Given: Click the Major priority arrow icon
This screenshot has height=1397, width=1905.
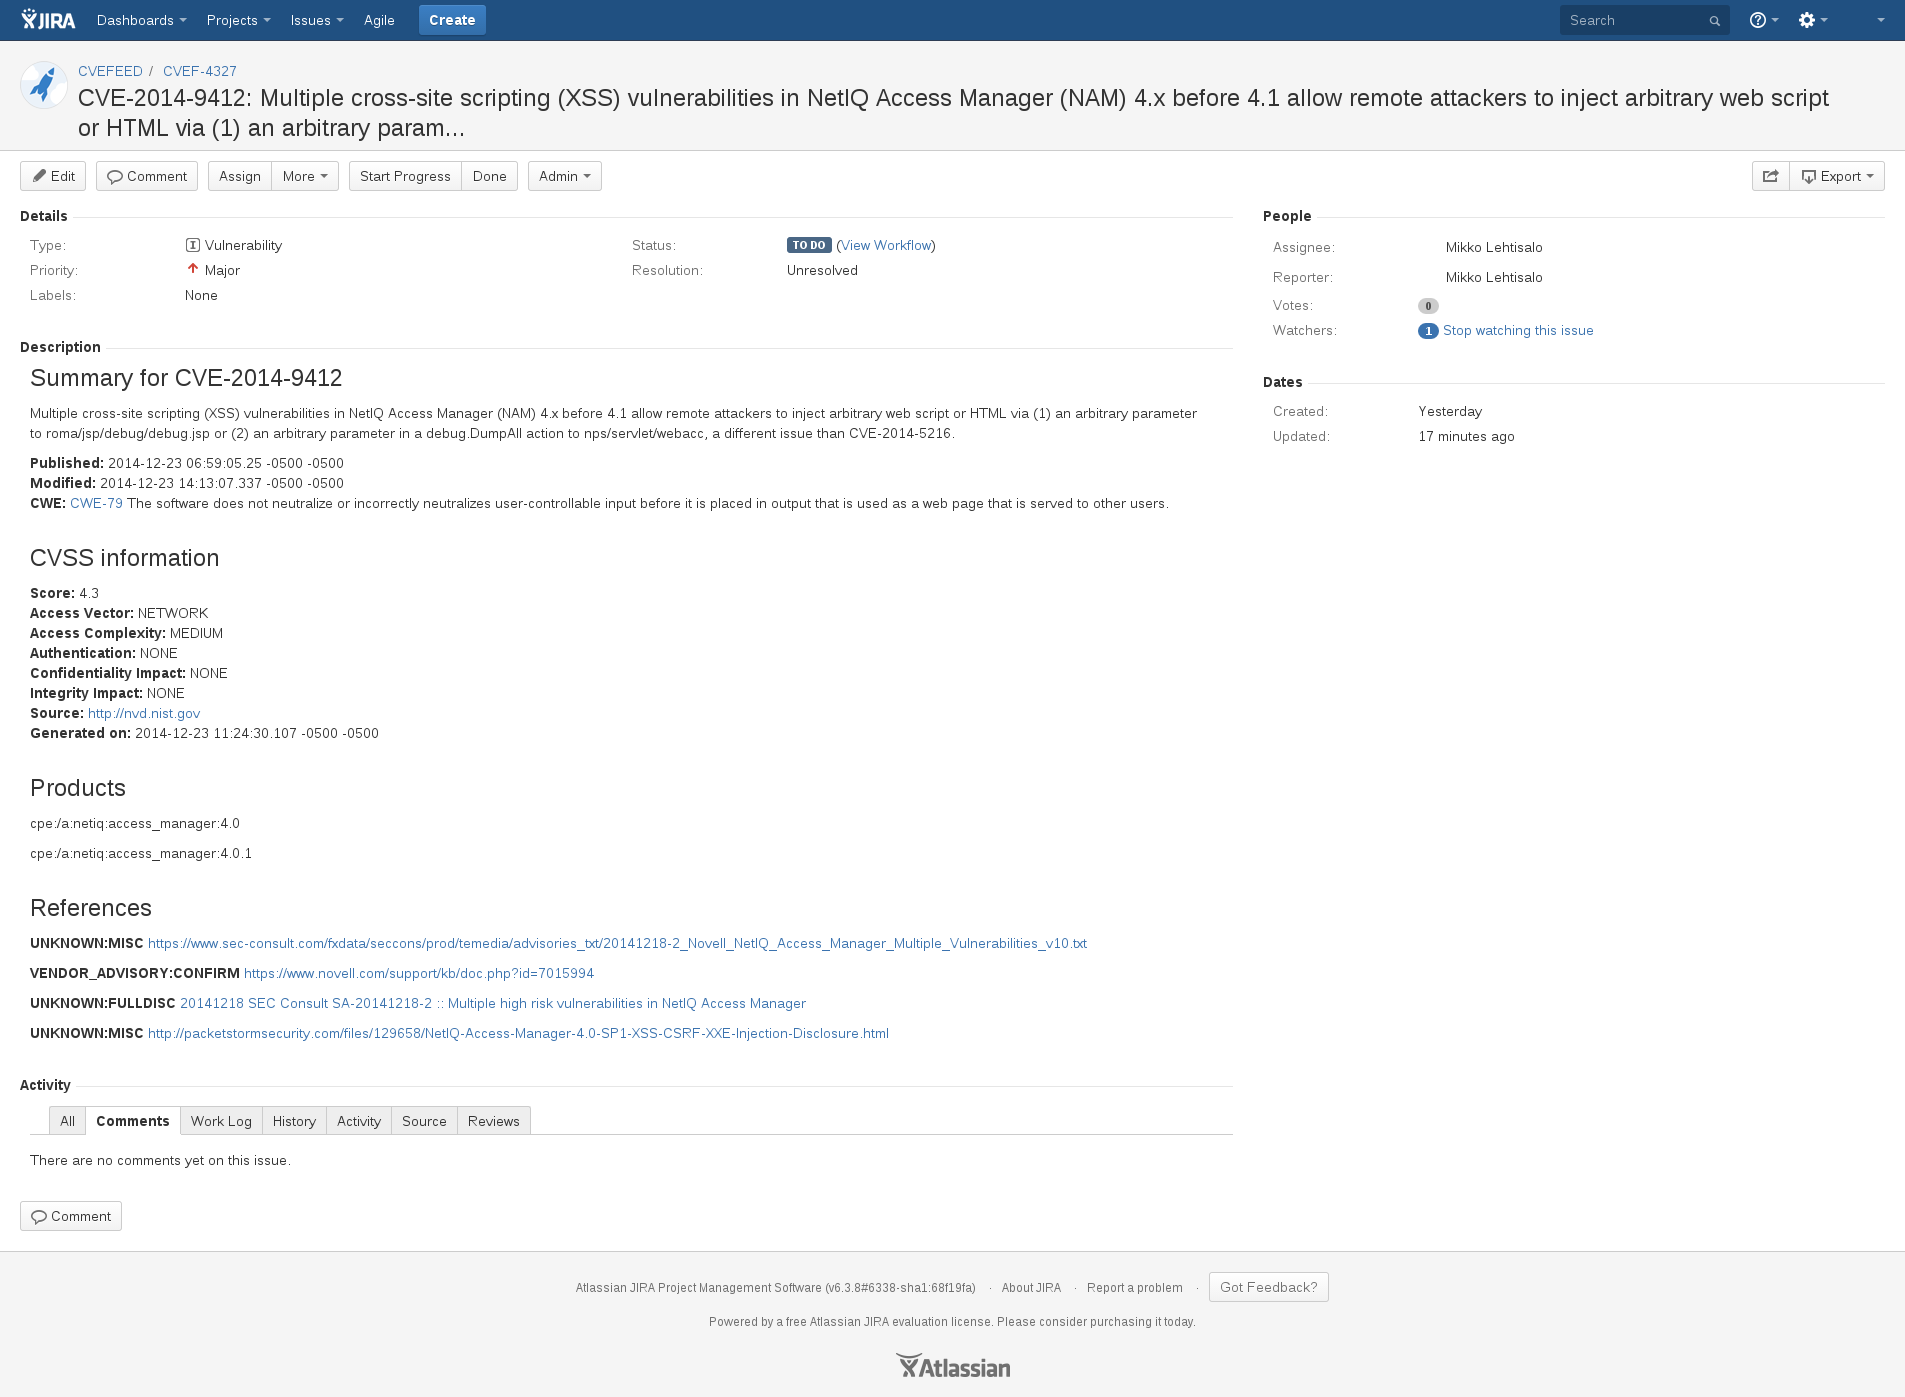Looking at the screenshot, I should coord(192,269).
